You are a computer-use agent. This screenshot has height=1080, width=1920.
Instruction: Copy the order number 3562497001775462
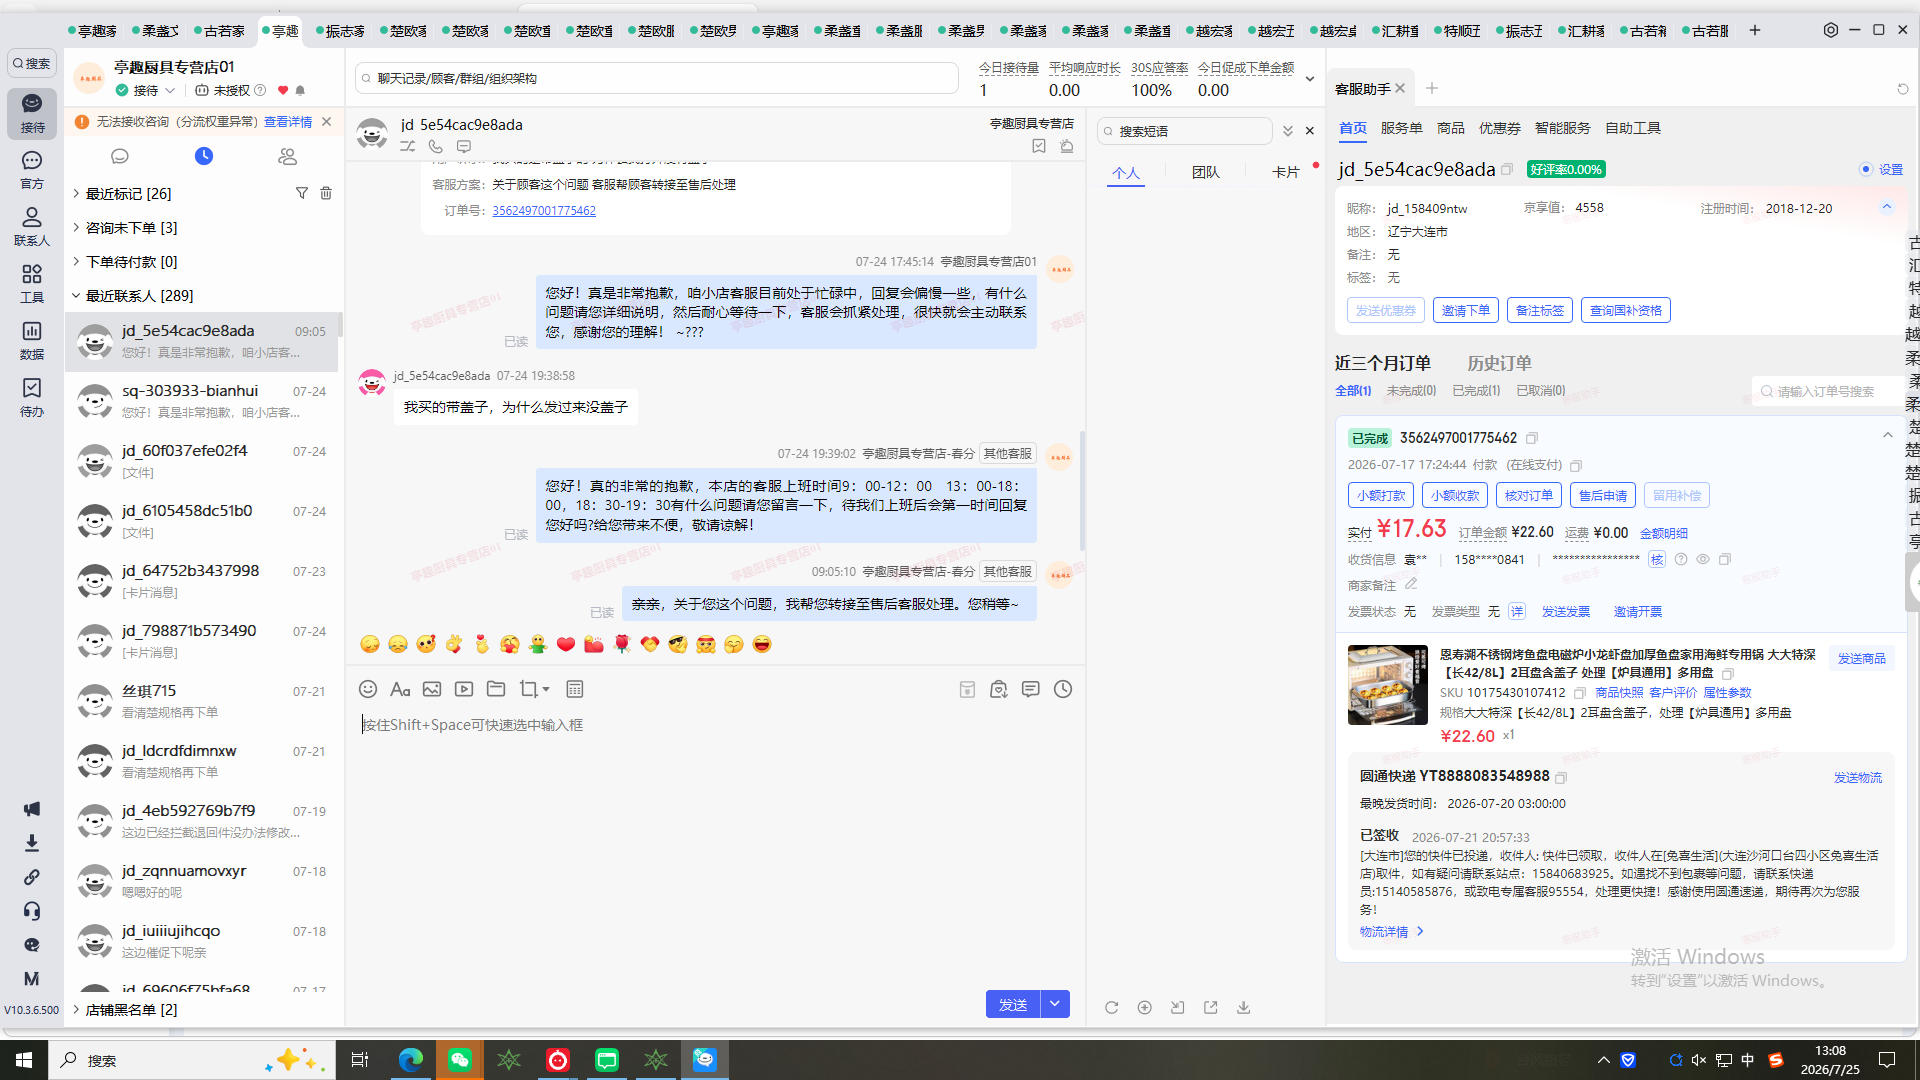(1532, 438)
